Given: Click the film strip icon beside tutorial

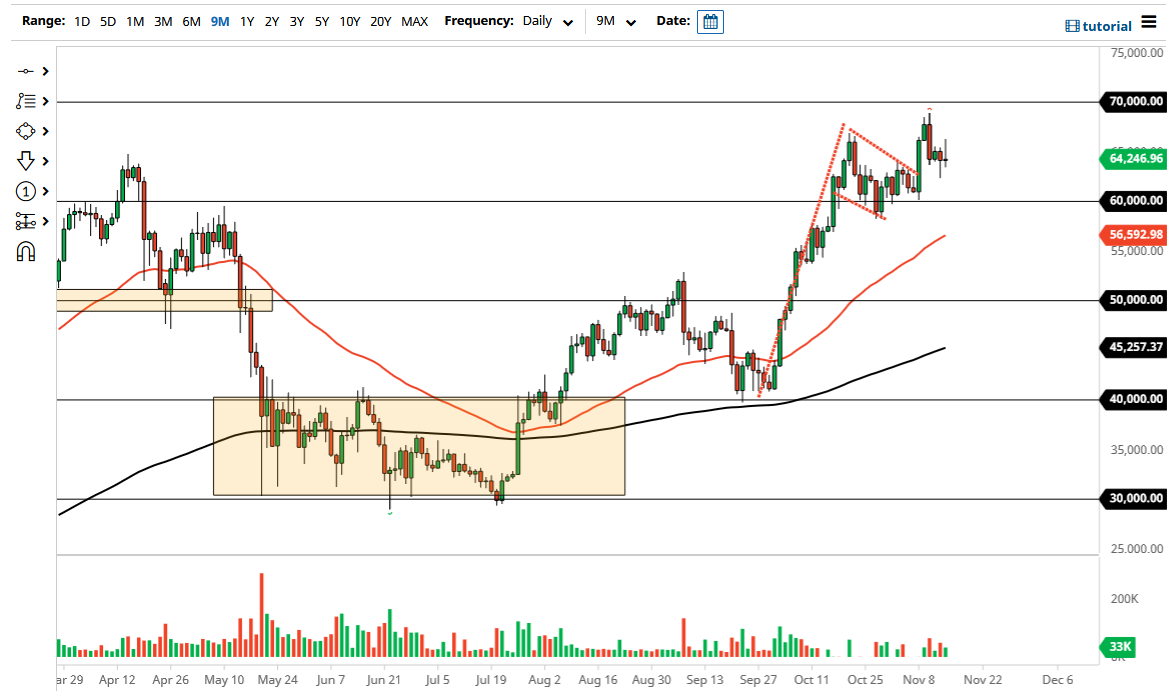Looking at the screenshot, I should pyautogui.click(x=1075, y=25).
